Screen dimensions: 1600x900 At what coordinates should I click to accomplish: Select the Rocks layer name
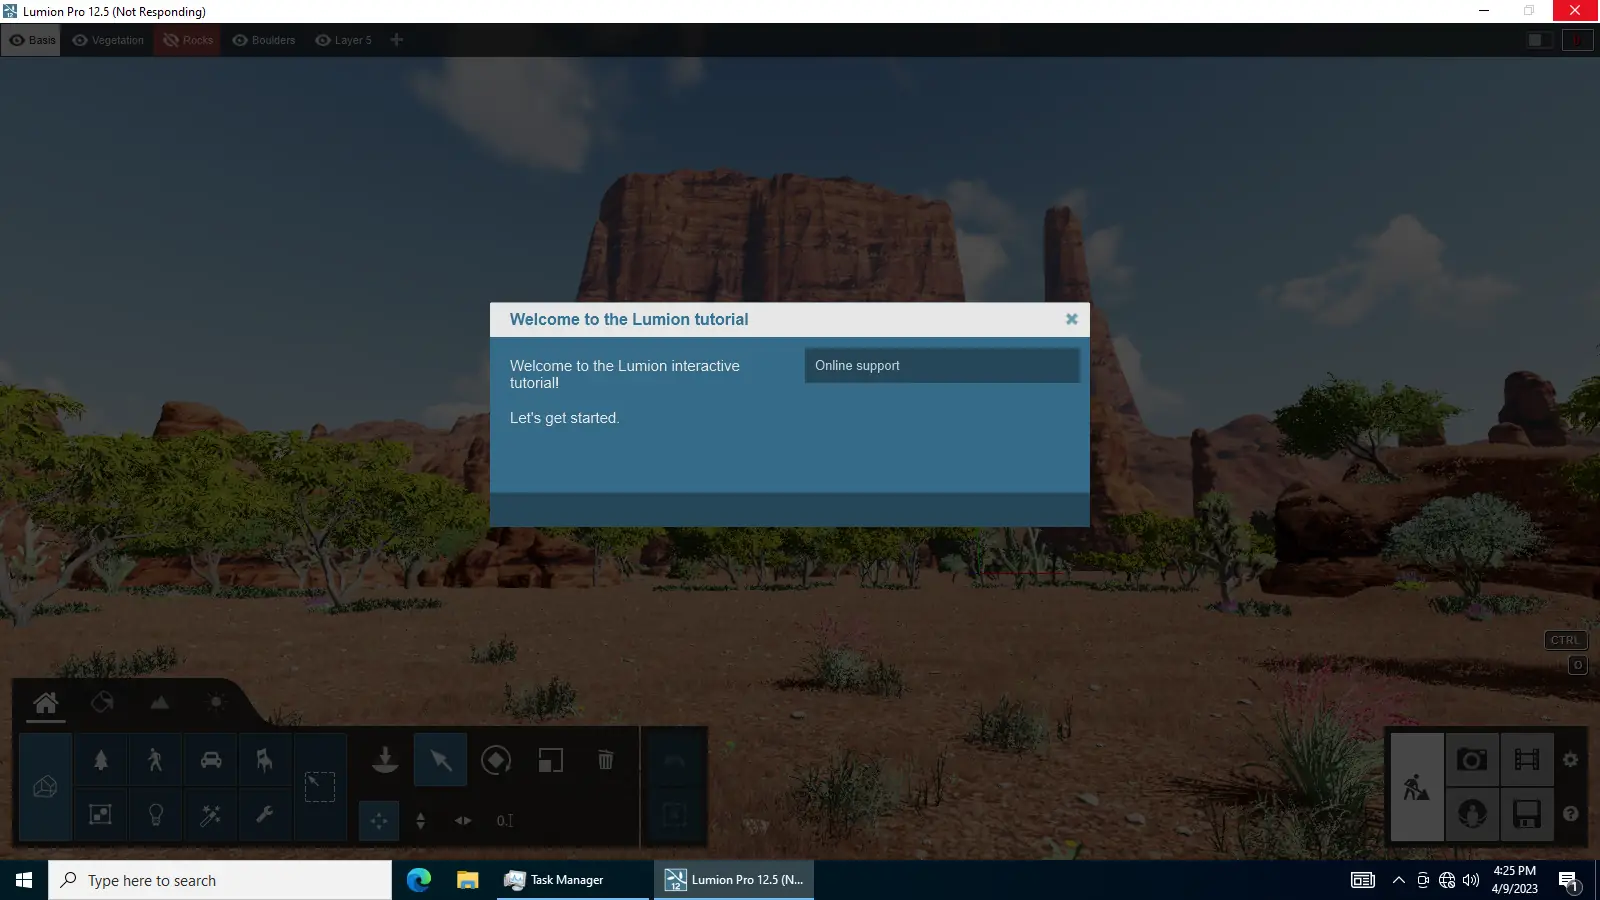coord(198,40)
